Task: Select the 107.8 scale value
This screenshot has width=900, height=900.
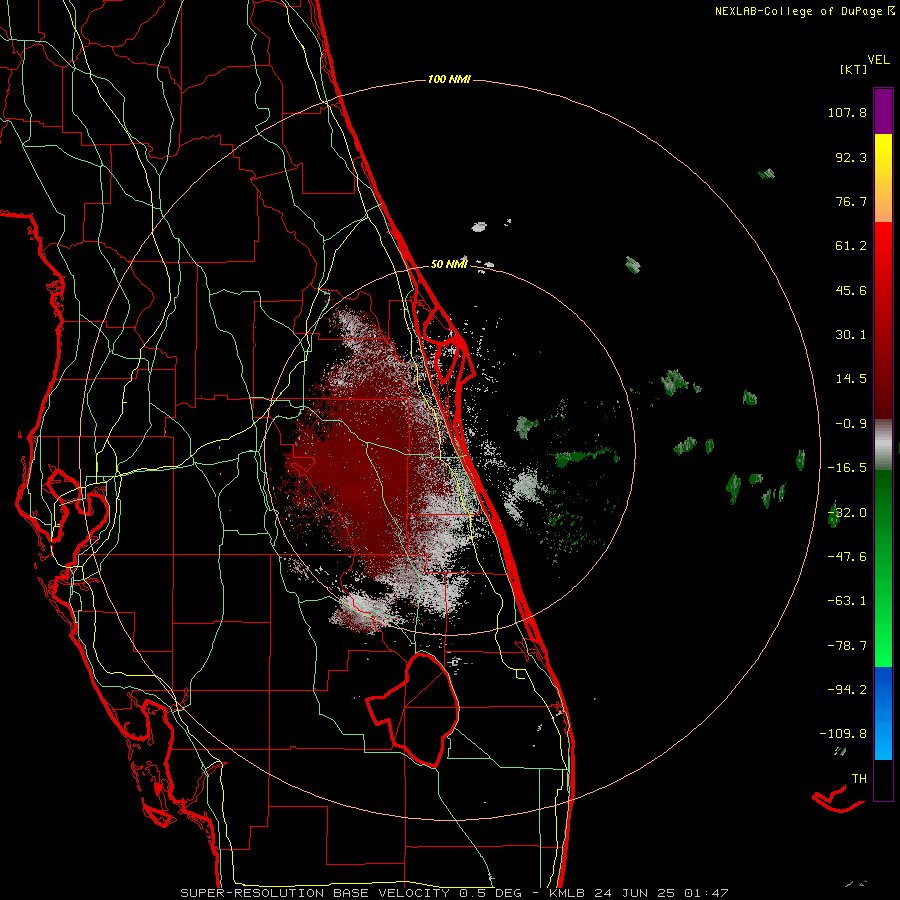Action: pos(847,112)
